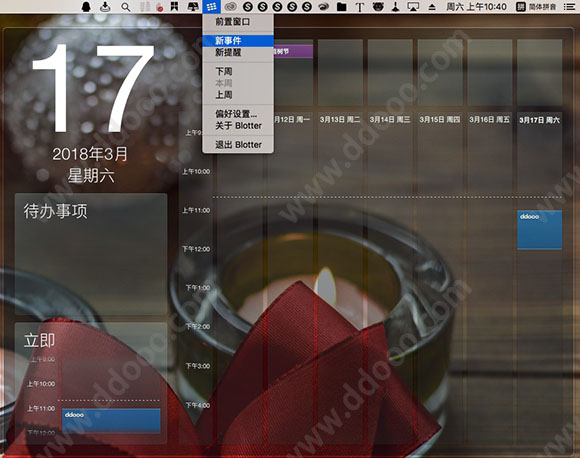Go to 上周 from the menu
Image resolution: width=580 pixels, height=458 pixels.
coord(238,95)
